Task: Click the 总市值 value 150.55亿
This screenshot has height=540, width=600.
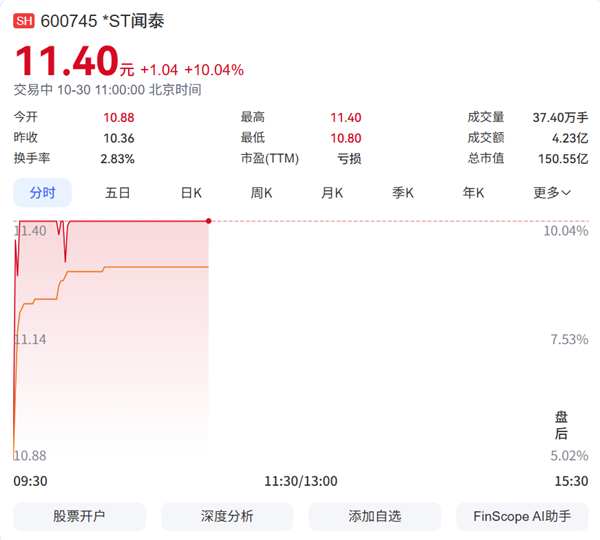Action: [563, 159]
